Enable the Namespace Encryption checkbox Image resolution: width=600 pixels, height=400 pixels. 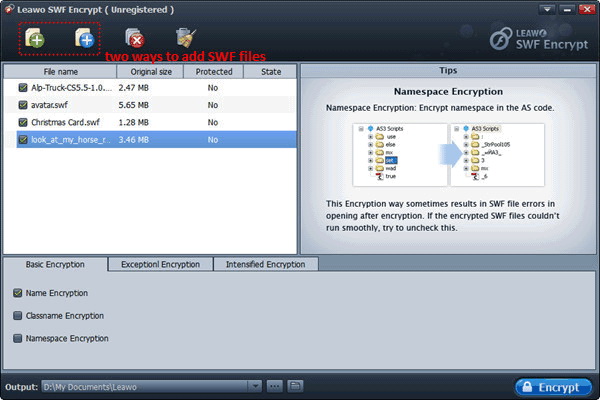click(18, 338)
